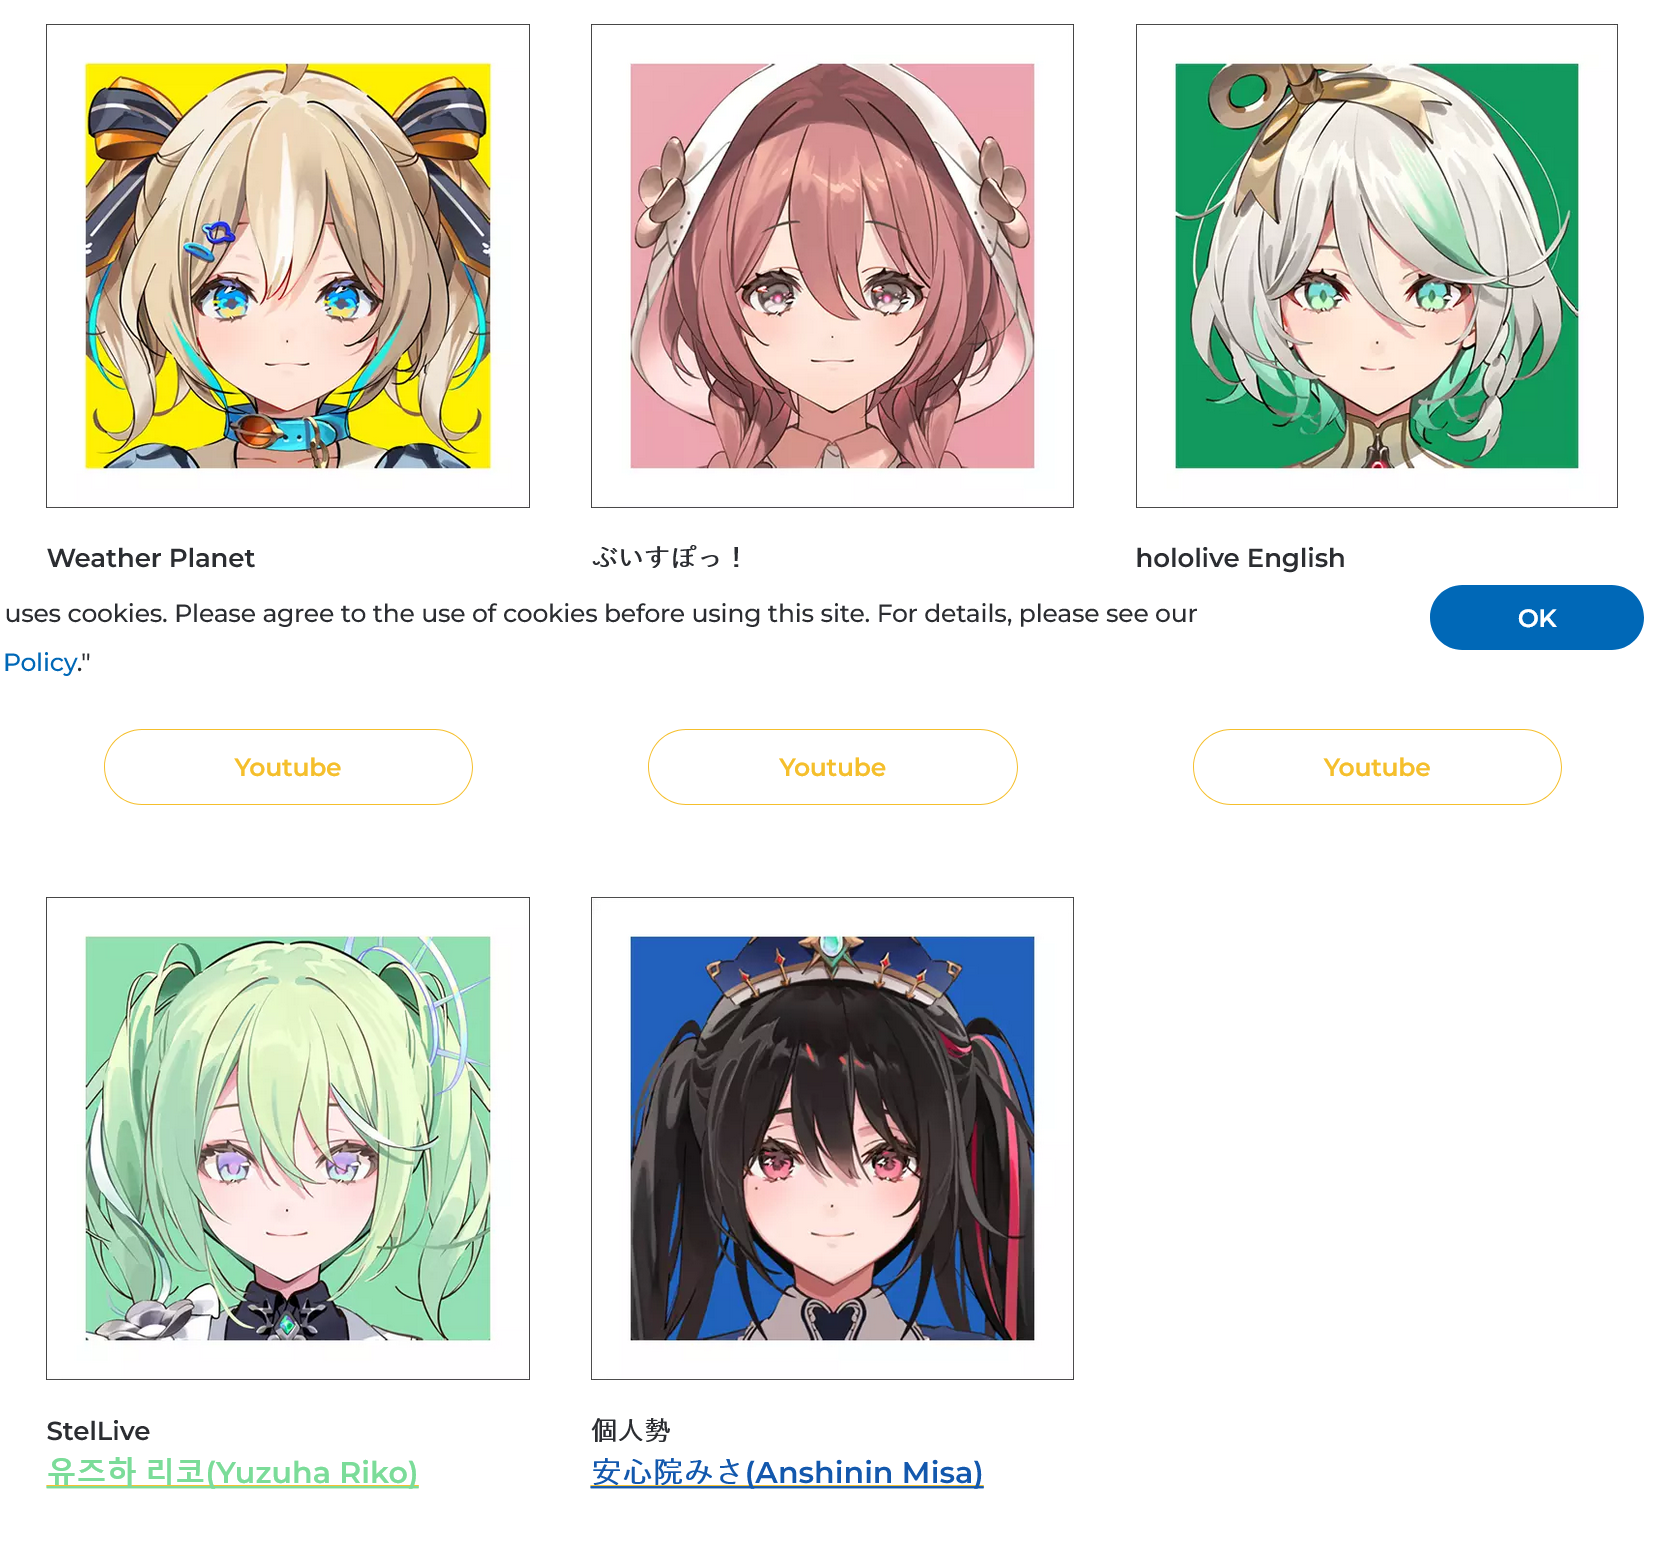Open the Yuzuha Riko profile link

232,1472
